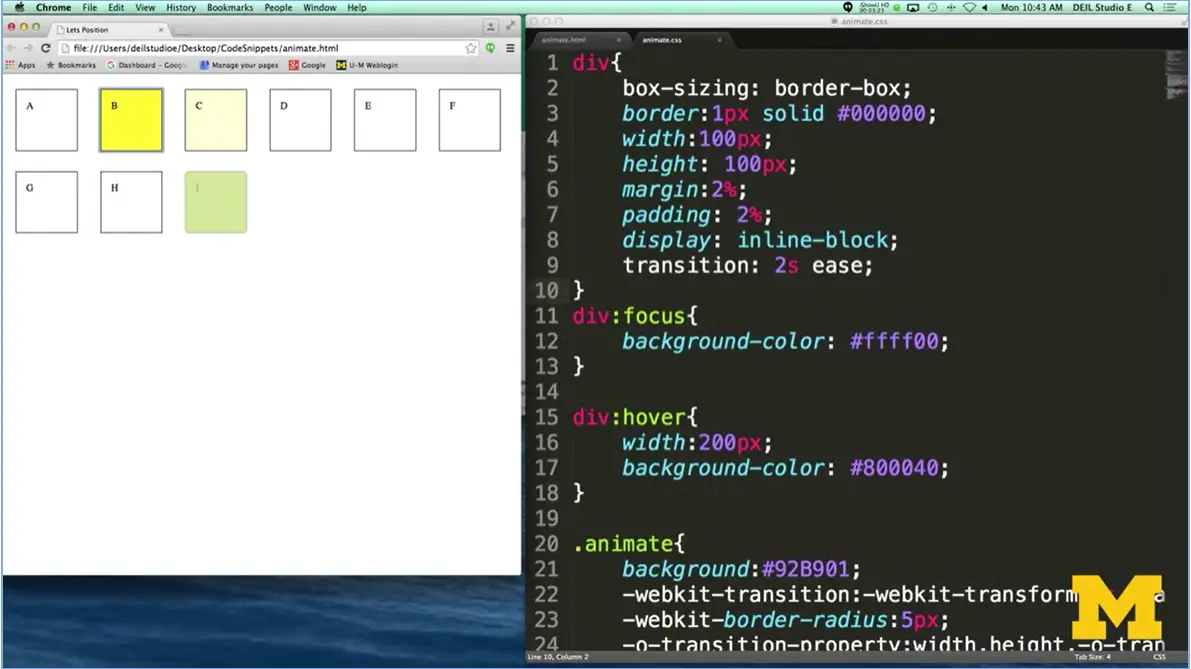Image resolution: width=1191 pixels, height=669 pixels.
Task: Click the browser back arrow
Action: pos(12,48)
